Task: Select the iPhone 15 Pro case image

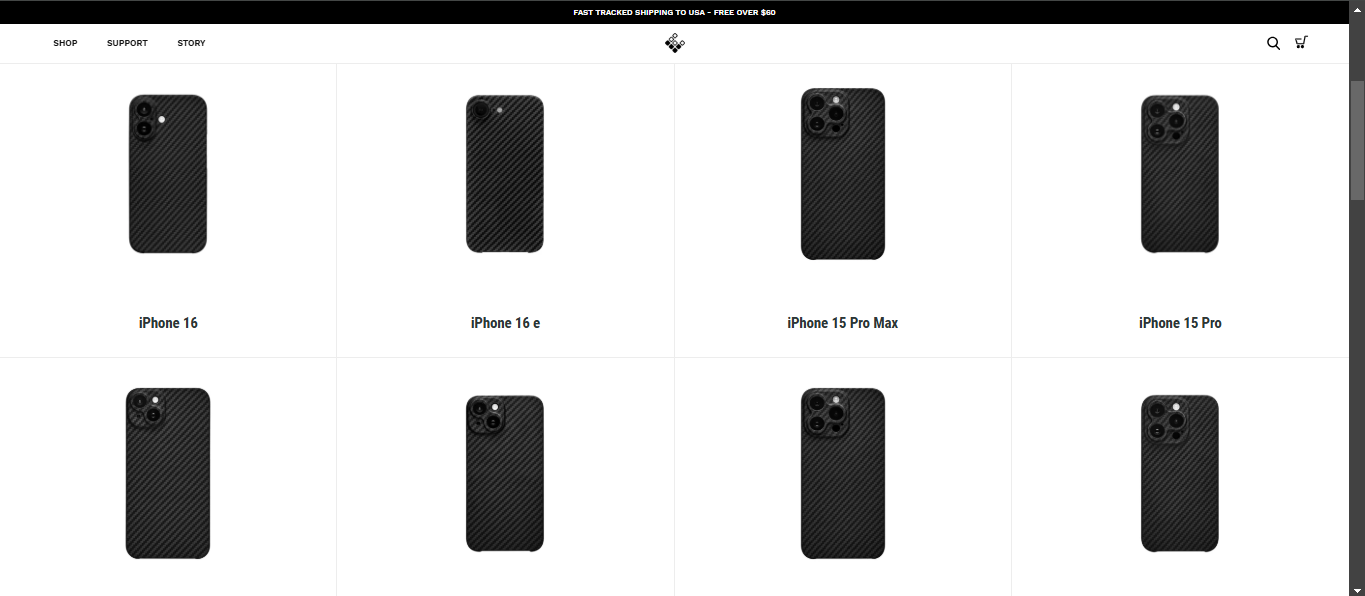Action: 1180,174
